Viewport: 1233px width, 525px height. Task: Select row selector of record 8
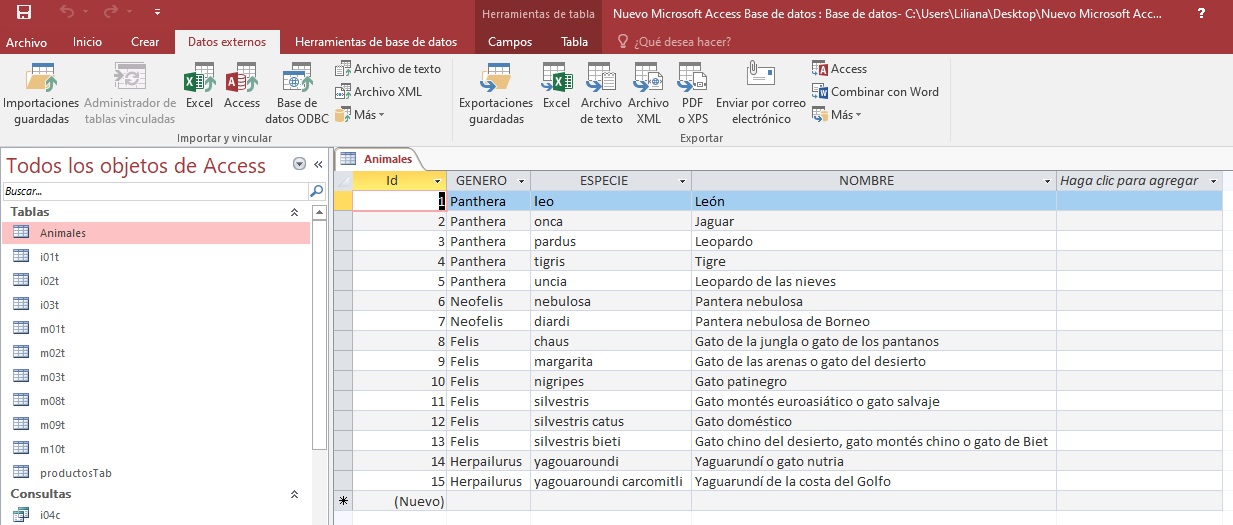click(343, 341)
